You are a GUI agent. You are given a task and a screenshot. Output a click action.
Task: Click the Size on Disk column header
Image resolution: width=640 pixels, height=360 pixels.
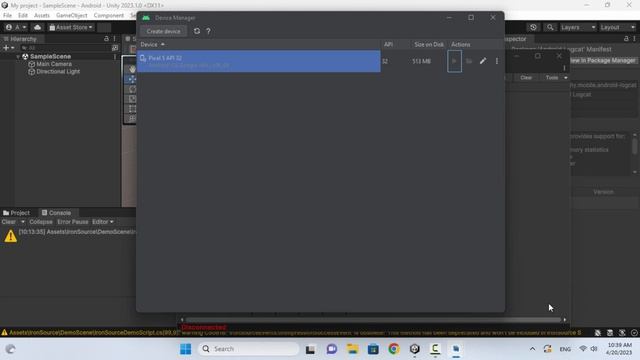coord(429,44)
